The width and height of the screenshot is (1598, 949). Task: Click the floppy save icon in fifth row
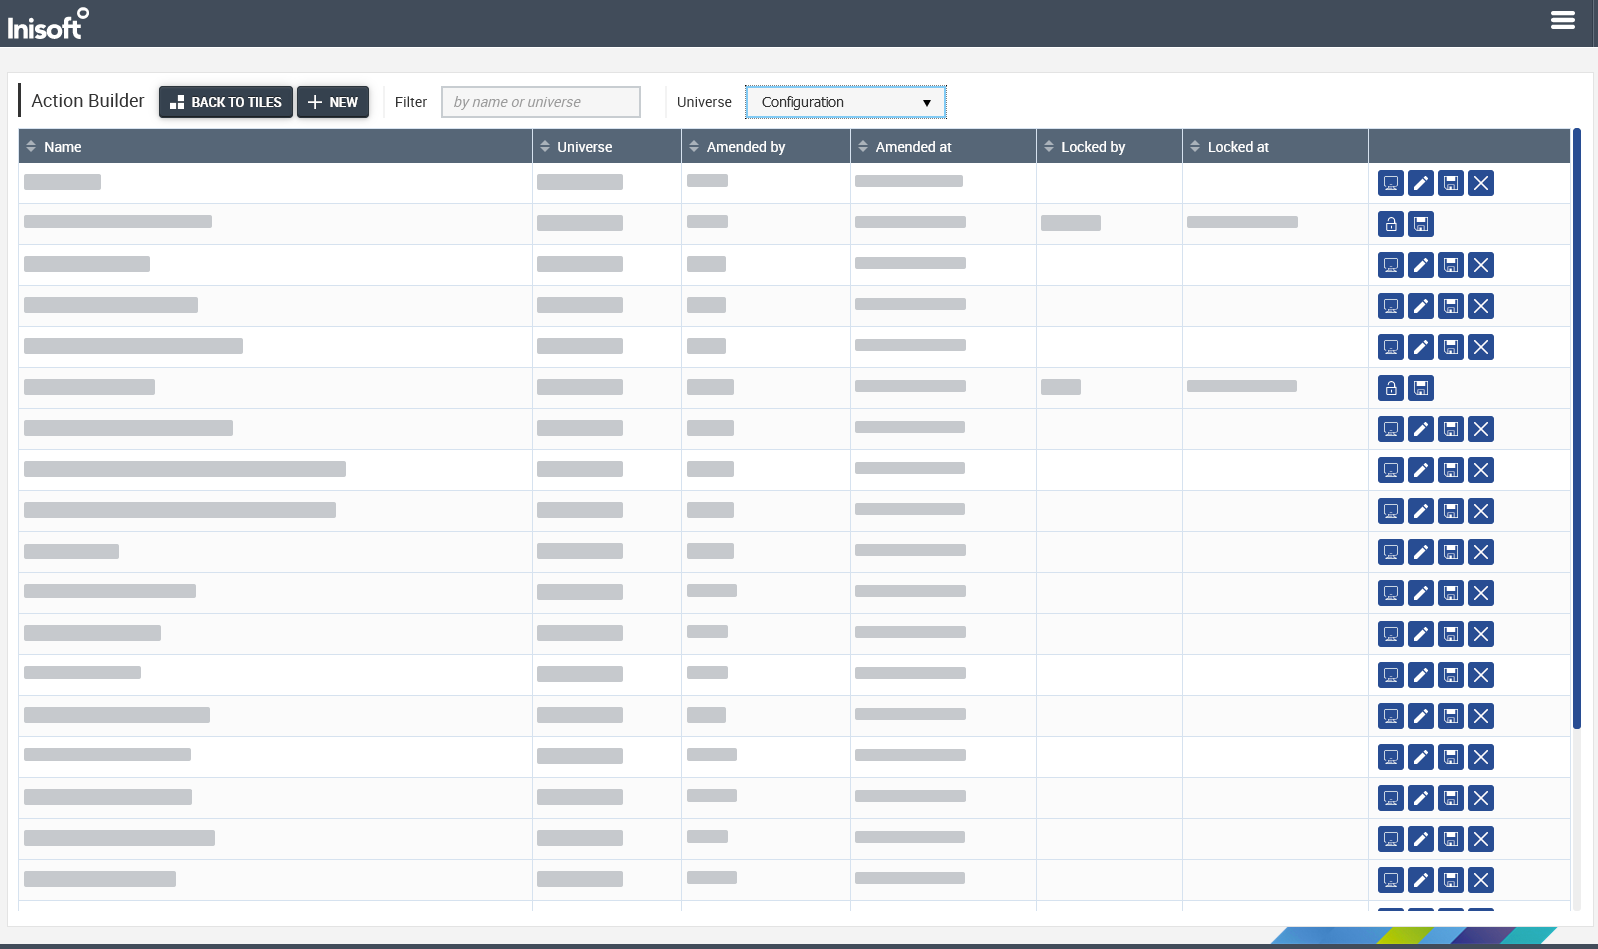tap(1451, 347)
